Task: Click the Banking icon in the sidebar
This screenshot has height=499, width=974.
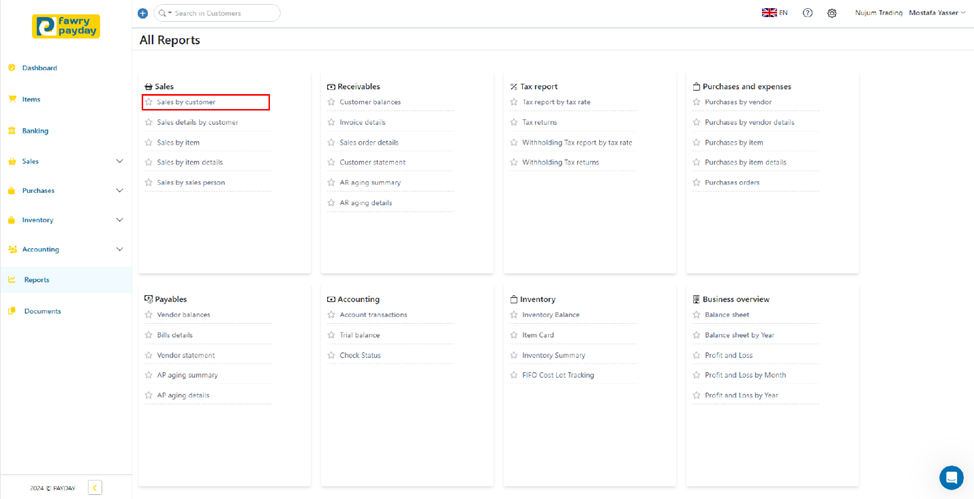Action: [12, 131]
